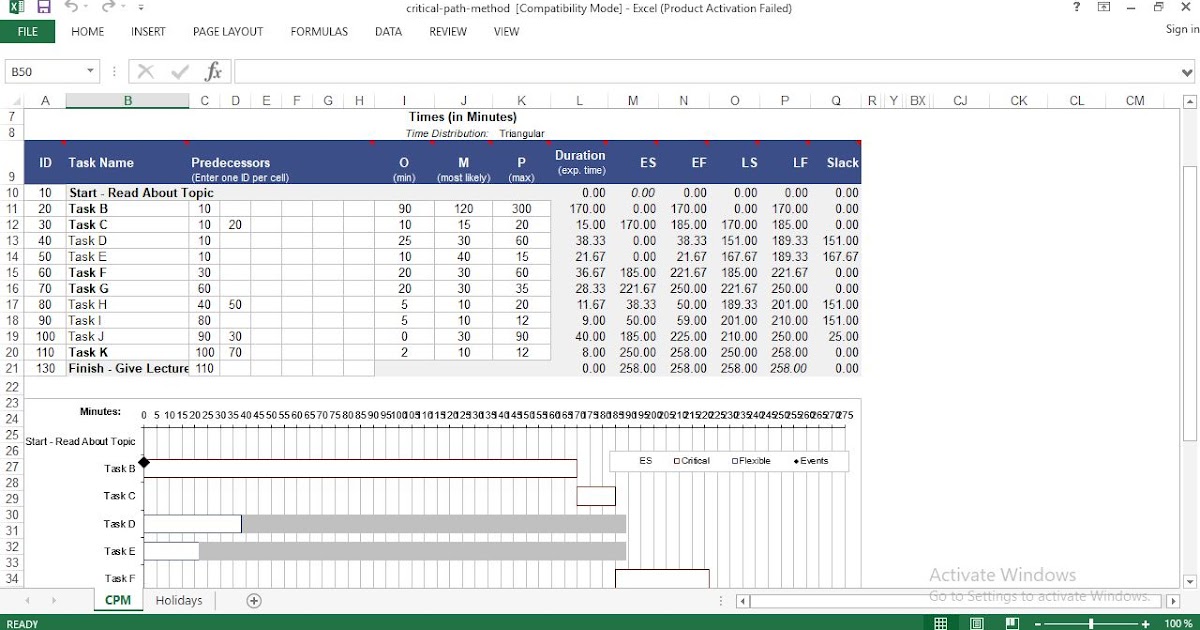
Task: Click the Undo arrow icon
Action: (71, 8)
